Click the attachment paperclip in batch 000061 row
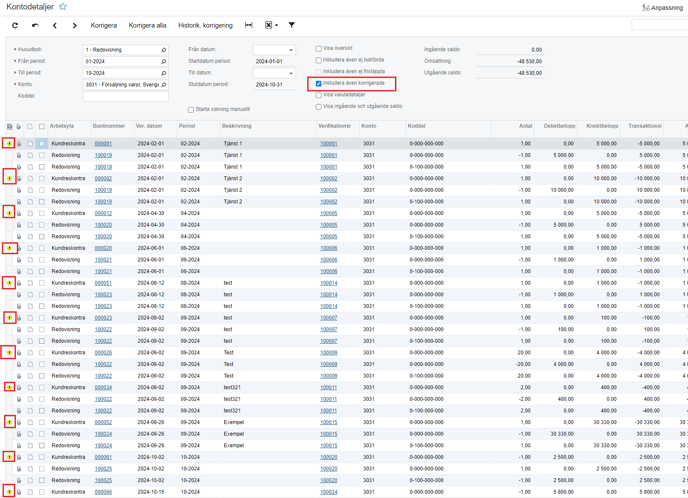This screenshot has width=688, height=498. point(19,457)
